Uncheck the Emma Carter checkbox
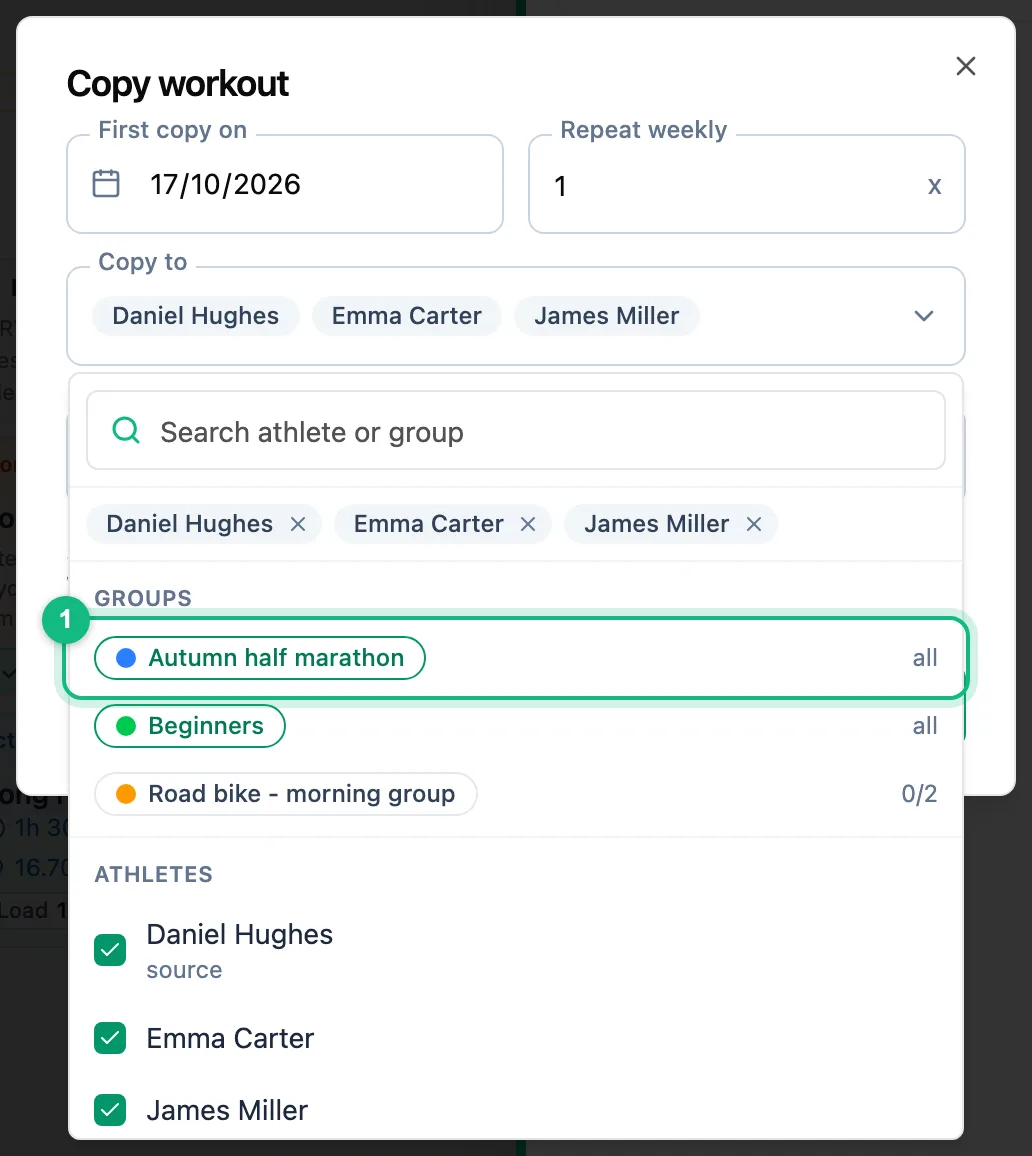1032x1156 pixels. click(110, 1038)
